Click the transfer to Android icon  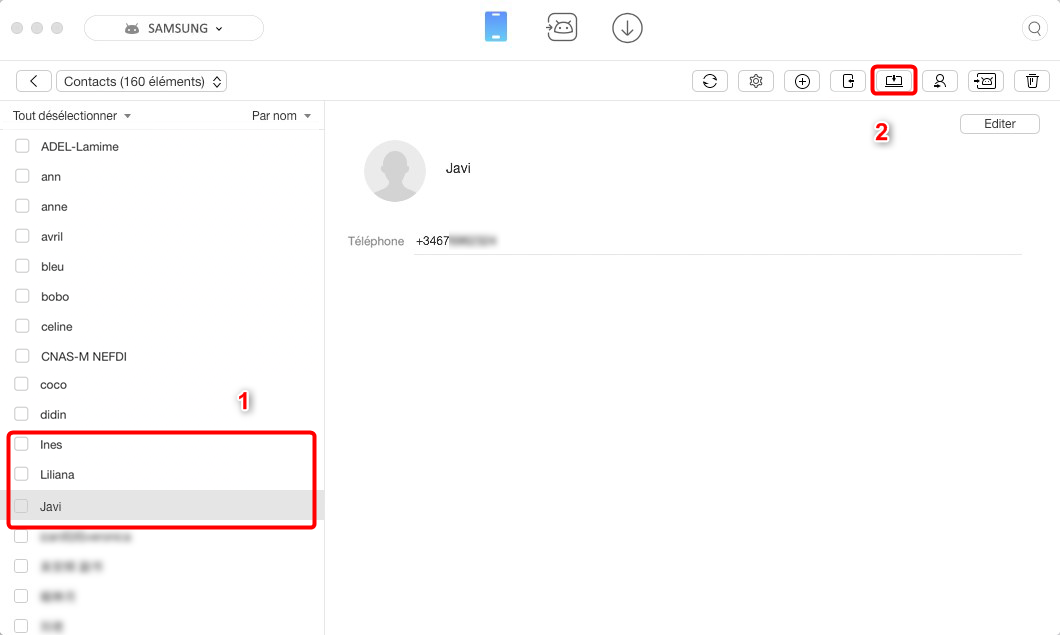[986, 80]
